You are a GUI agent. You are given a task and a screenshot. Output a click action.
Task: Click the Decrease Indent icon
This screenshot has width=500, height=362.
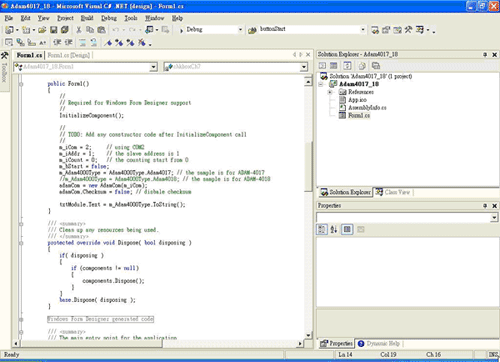pos(57,42)
